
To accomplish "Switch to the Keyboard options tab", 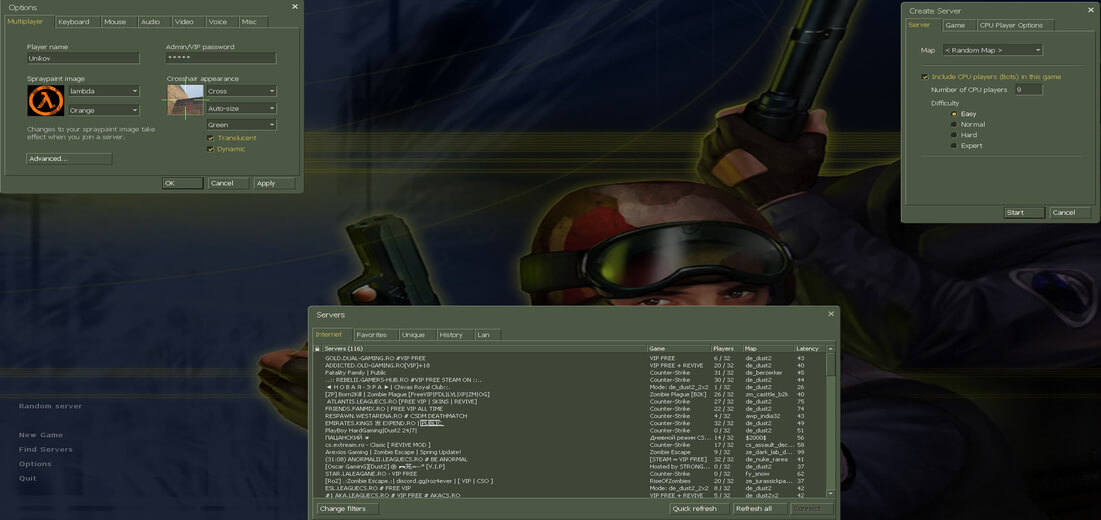I will (x=73, y=22).
